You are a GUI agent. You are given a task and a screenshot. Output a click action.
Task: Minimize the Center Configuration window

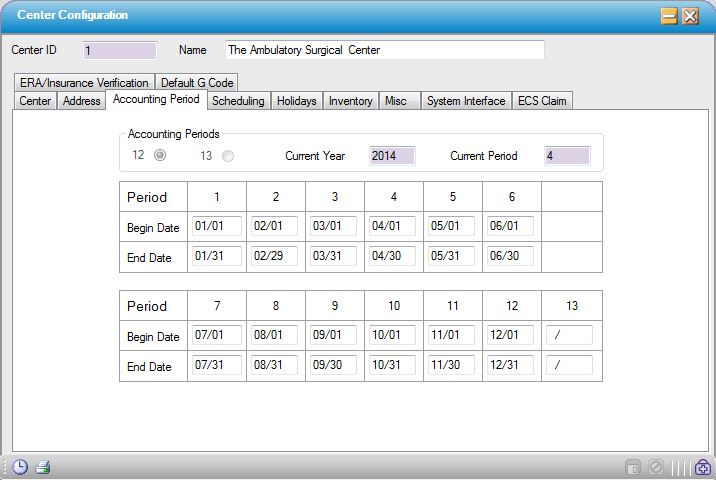pyautogui.click(x=669, y=16)
